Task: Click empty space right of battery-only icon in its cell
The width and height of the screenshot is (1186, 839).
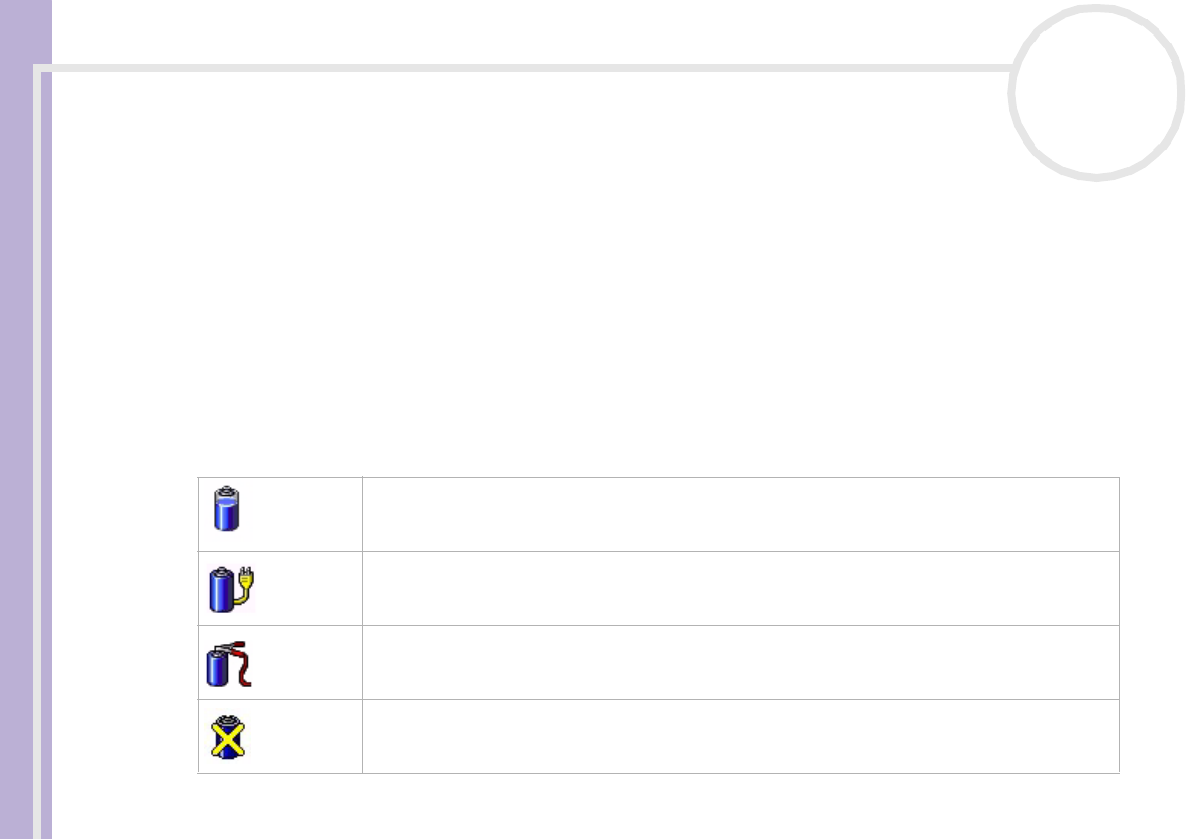Action: pos(303,514)
